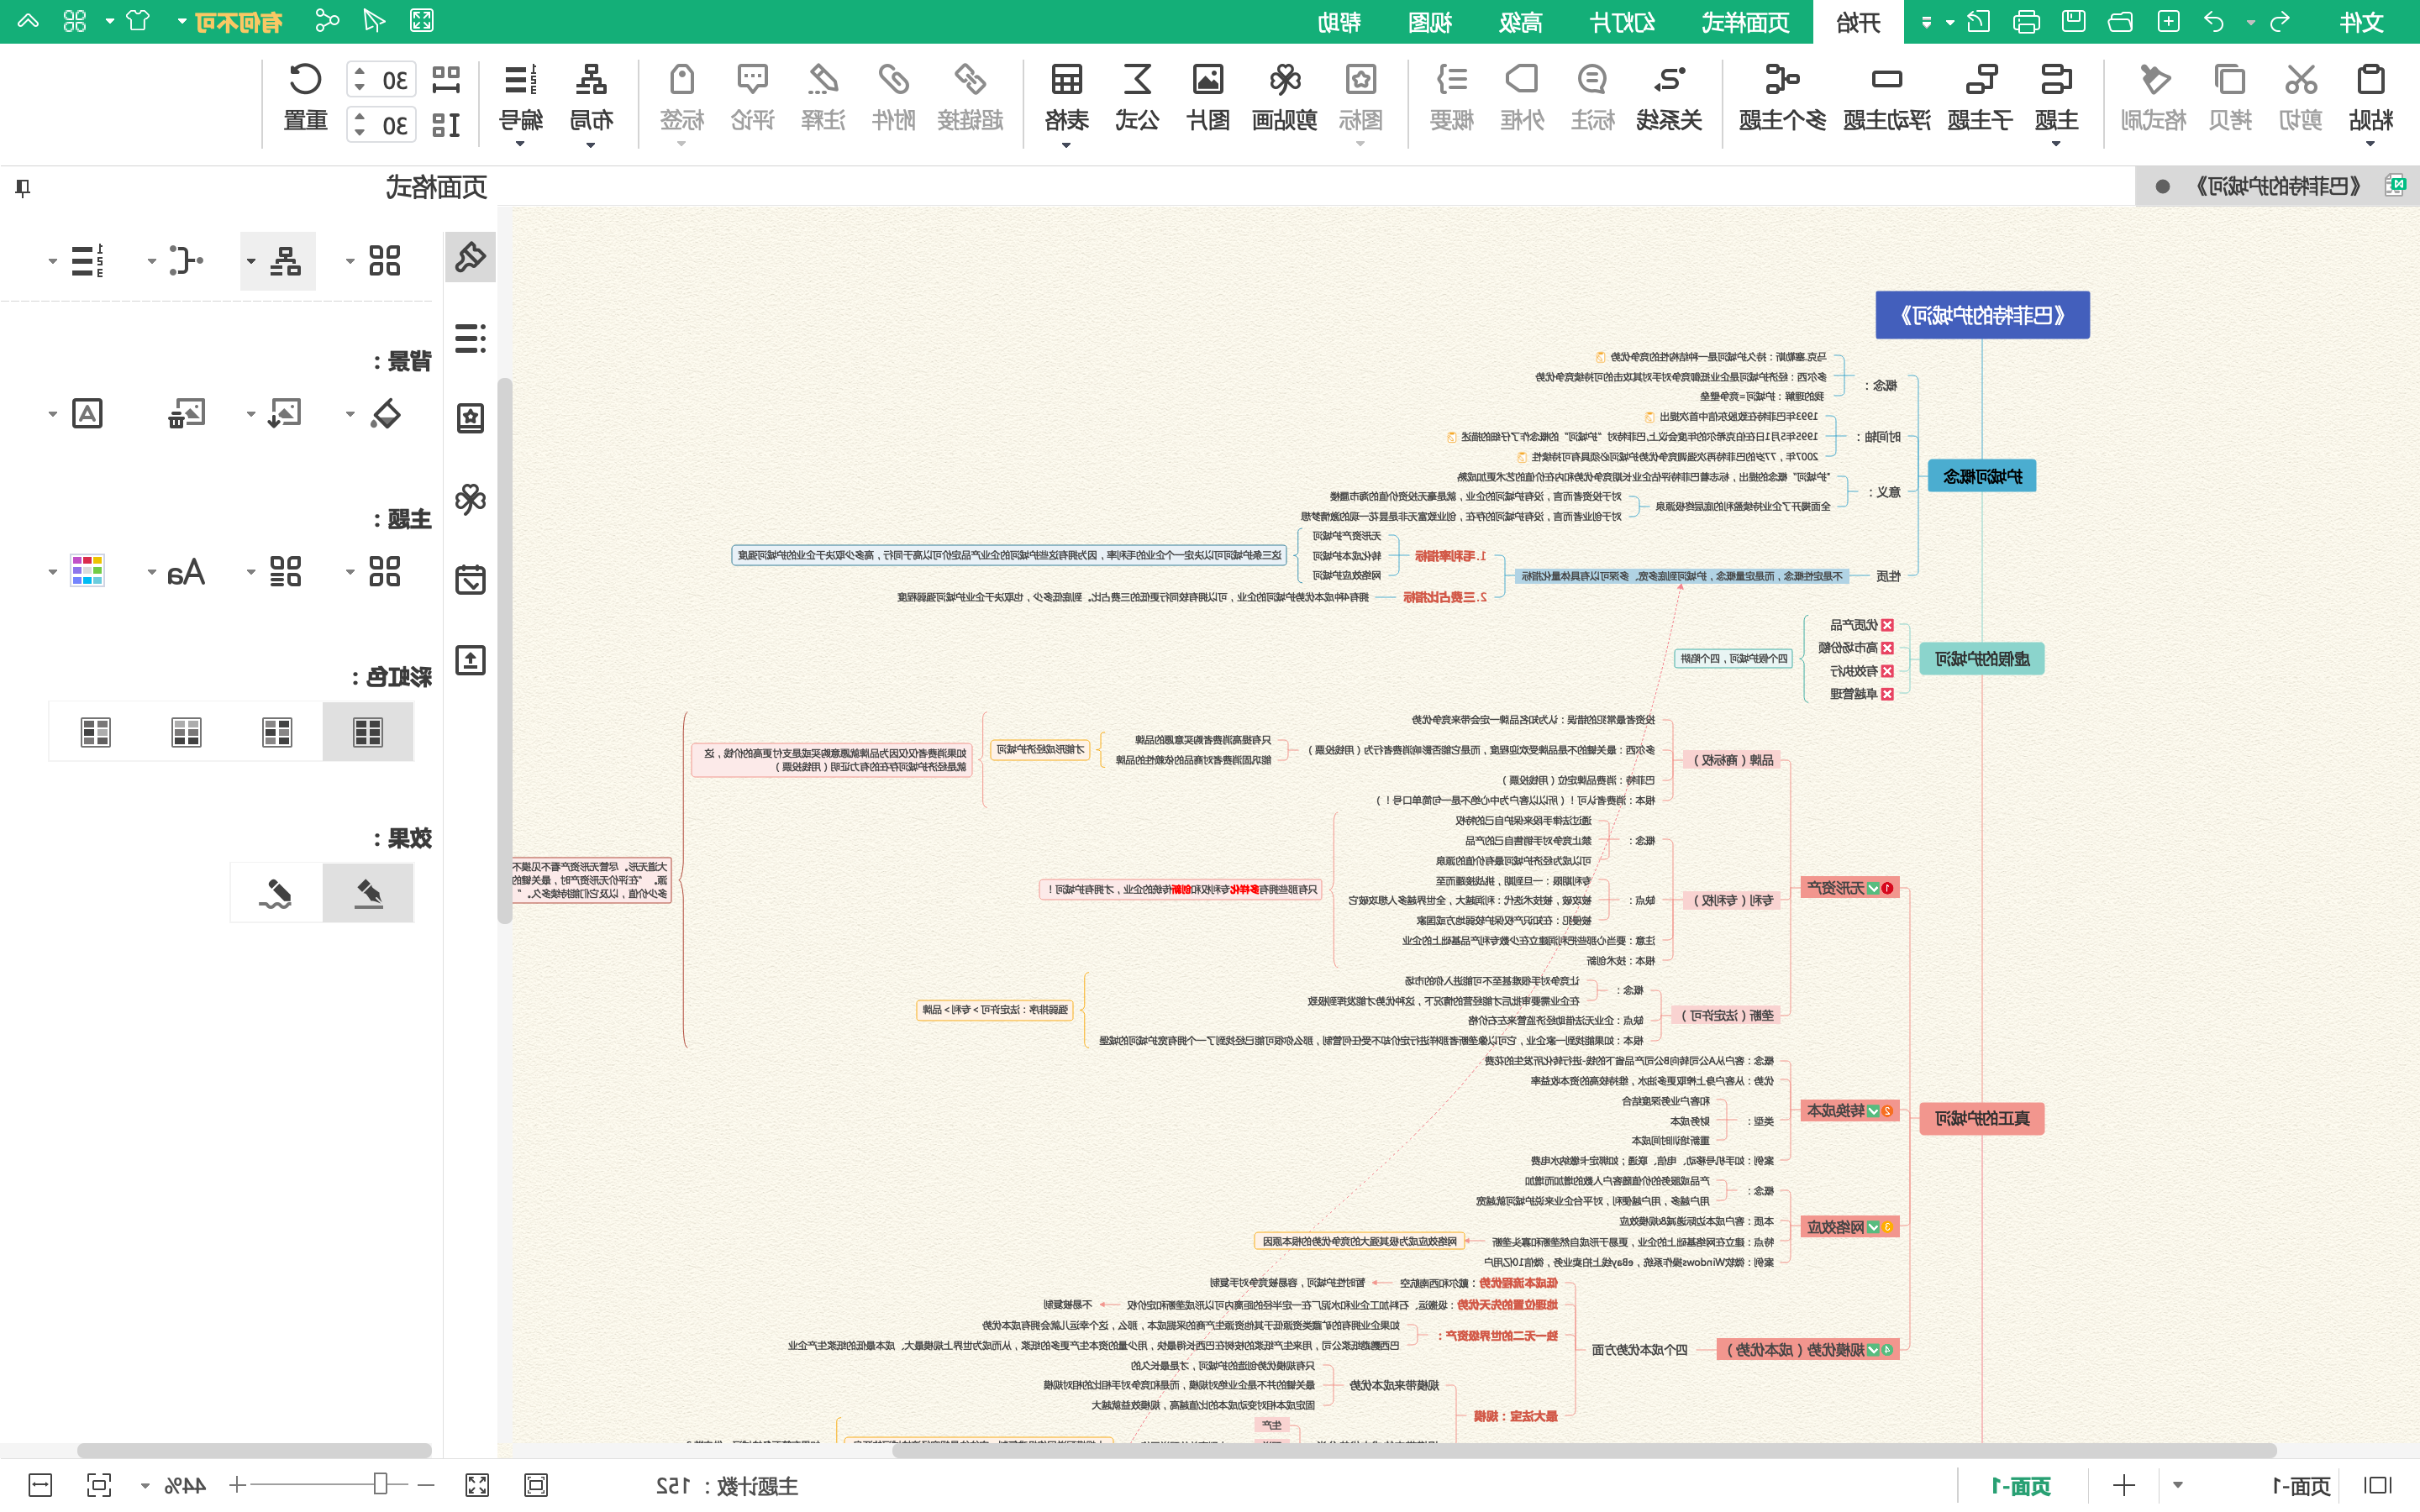Click the background fill bucket icon
Screen dimensions: 2420x1512
[385, 414]
